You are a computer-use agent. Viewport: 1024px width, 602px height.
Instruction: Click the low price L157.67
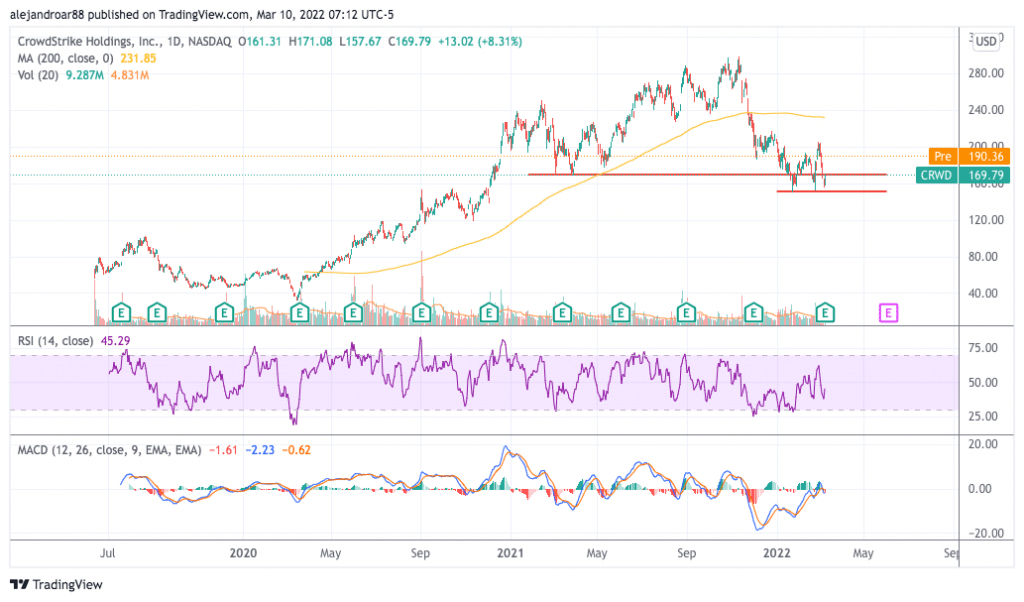[360, 41]
